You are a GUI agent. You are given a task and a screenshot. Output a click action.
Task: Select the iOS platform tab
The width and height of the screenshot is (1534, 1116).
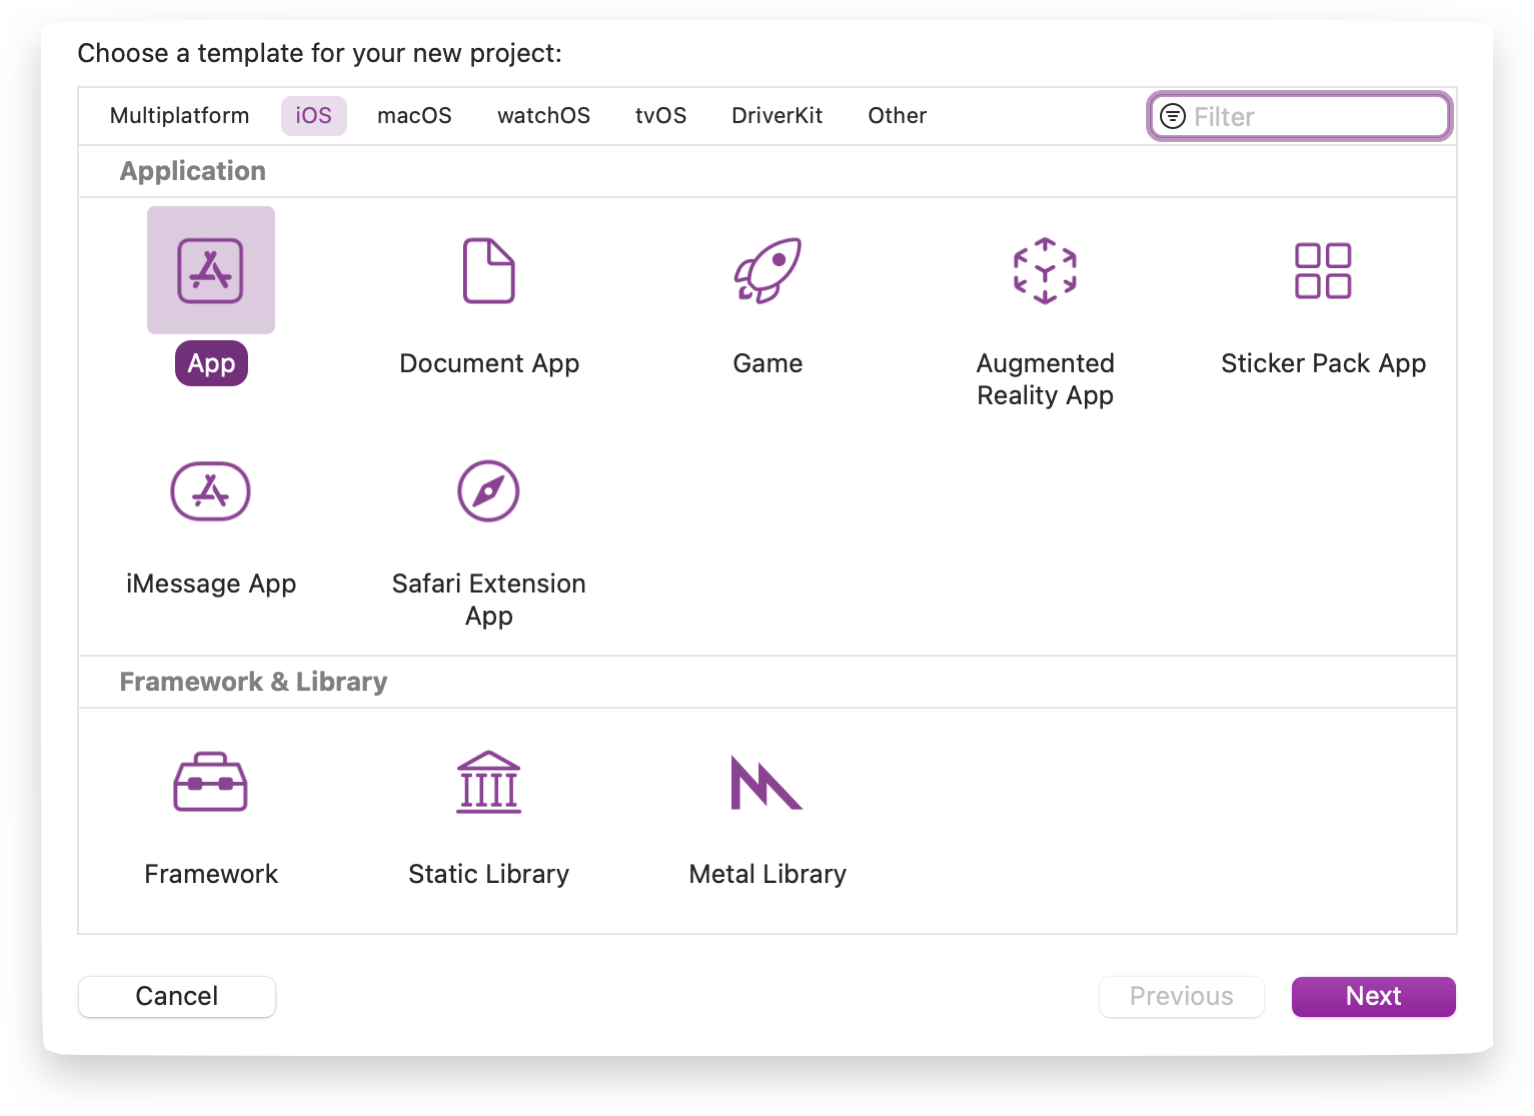coord(313,116)
